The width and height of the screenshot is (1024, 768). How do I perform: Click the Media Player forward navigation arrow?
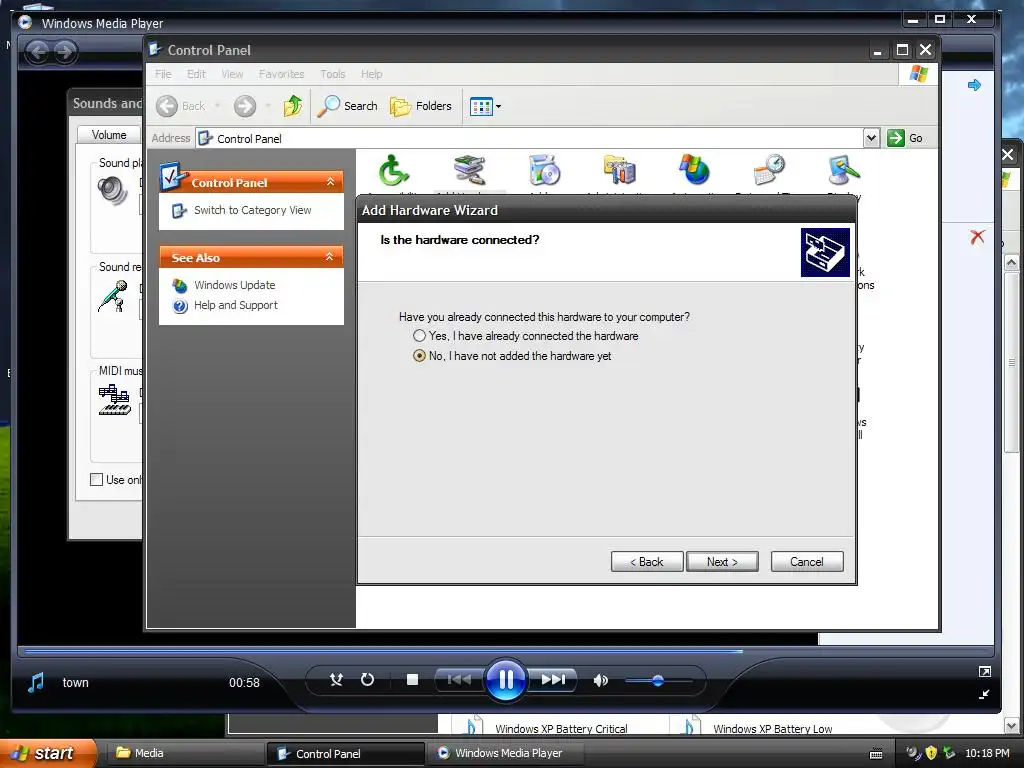tap(65, 52)
